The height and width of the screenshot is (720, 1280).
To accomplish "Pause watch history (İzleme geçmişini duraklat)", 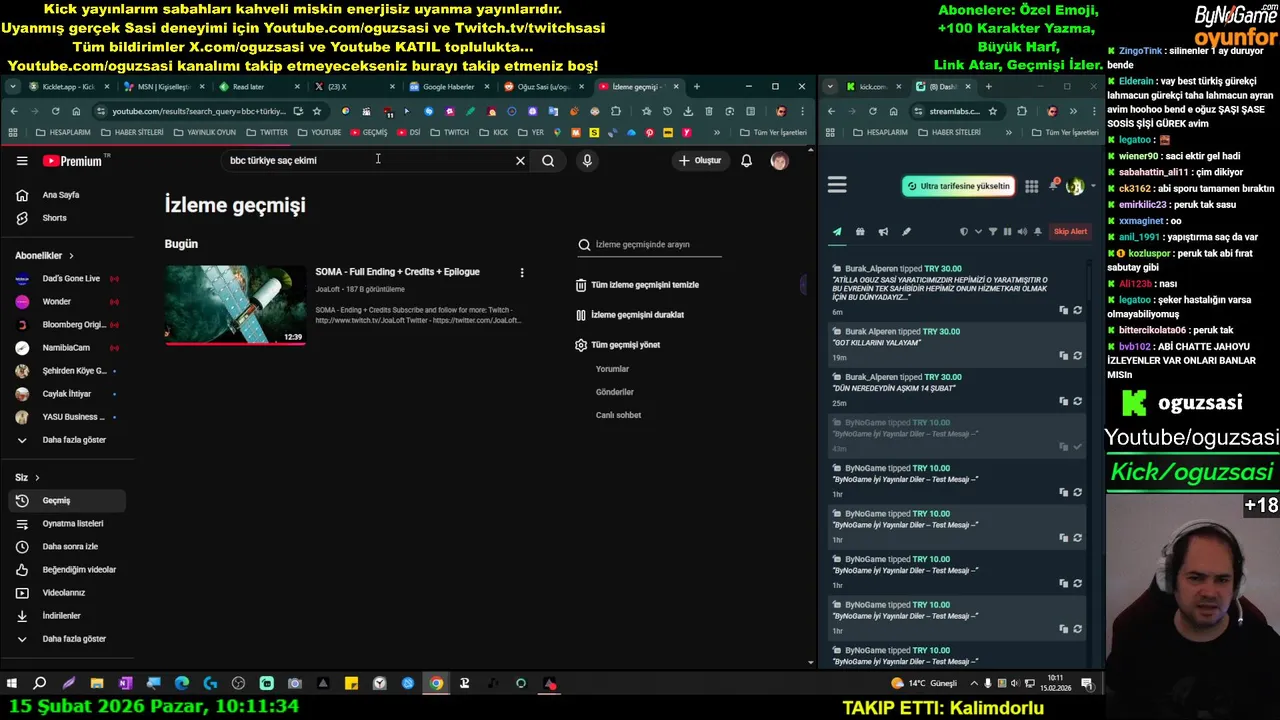I will point(629,315).
